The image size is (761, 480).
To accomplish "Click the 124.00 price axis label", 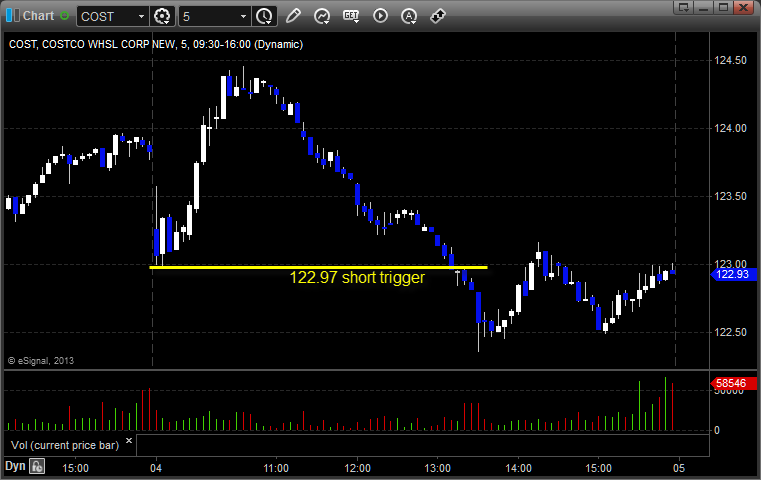I will pos(730,128).
